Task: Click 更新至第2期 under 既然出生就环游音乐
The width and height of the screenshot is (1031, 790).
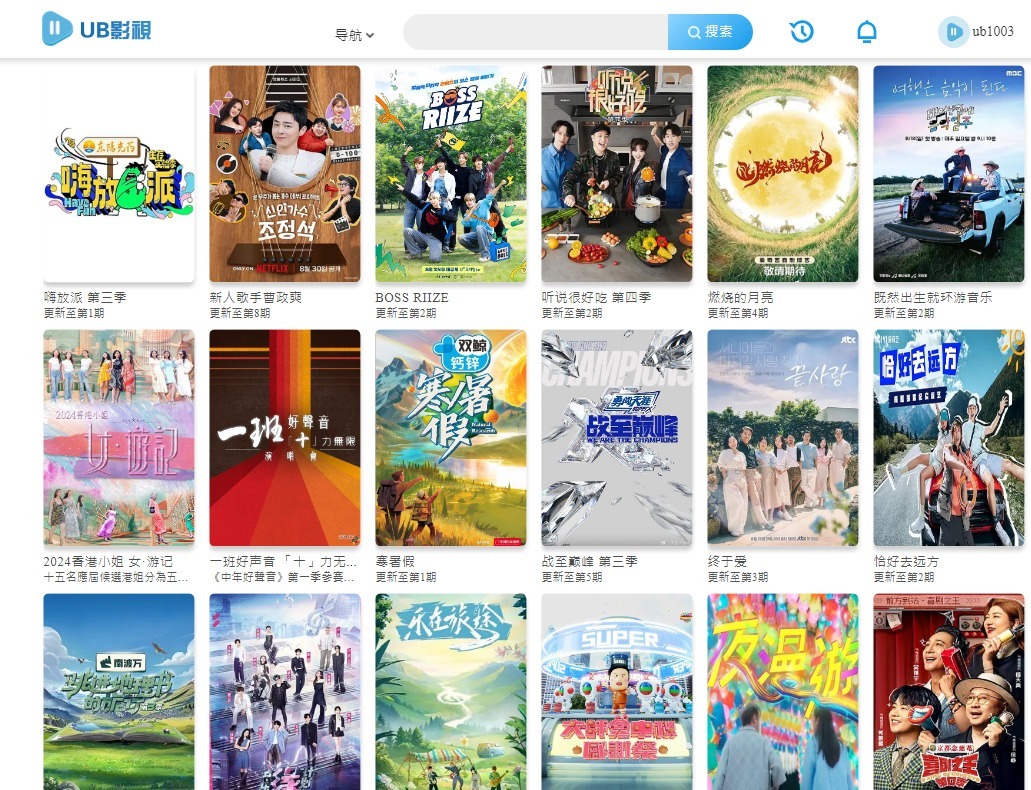Action: pyautogui.click(x=904, y=313)
